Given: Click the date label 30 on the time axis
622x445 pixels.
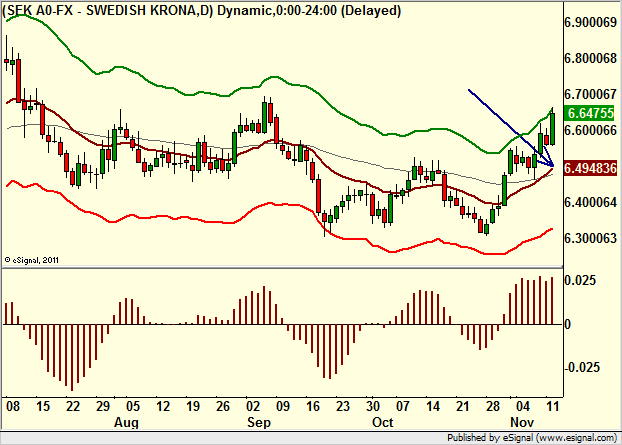Looking at the screenshot, I should (x=373, y=407).
